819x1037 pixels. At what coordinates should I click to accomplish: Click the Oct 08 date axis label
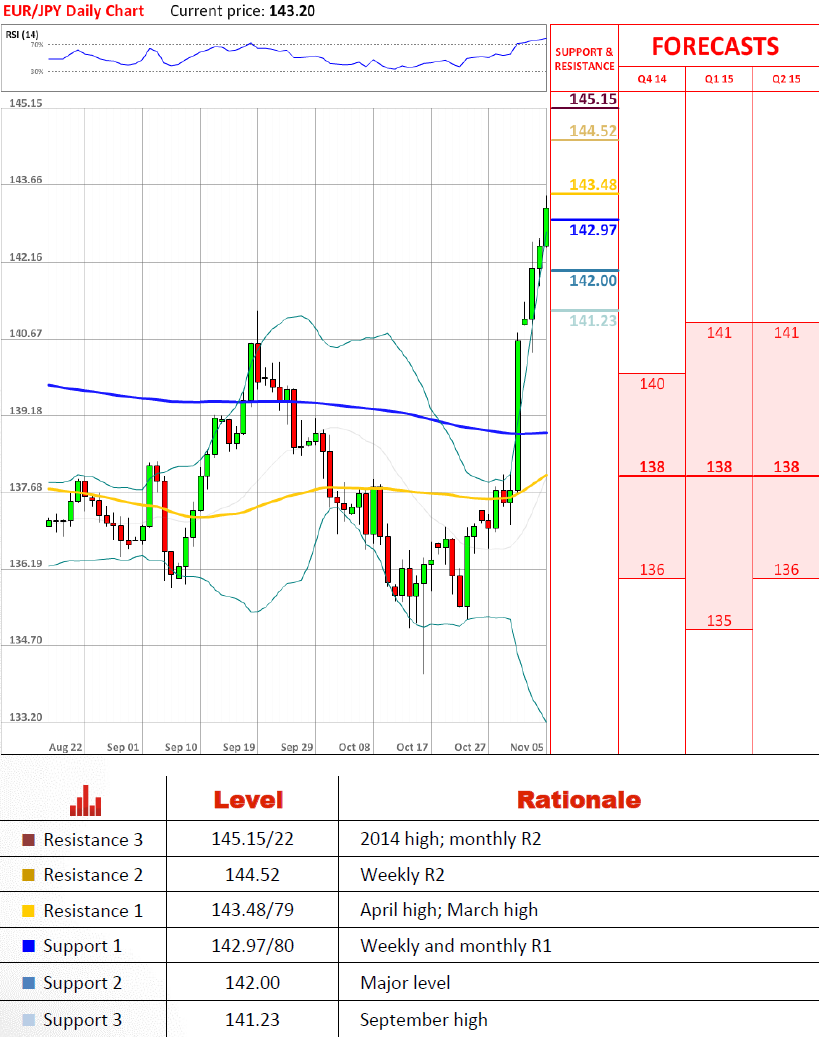pos(355,747)
